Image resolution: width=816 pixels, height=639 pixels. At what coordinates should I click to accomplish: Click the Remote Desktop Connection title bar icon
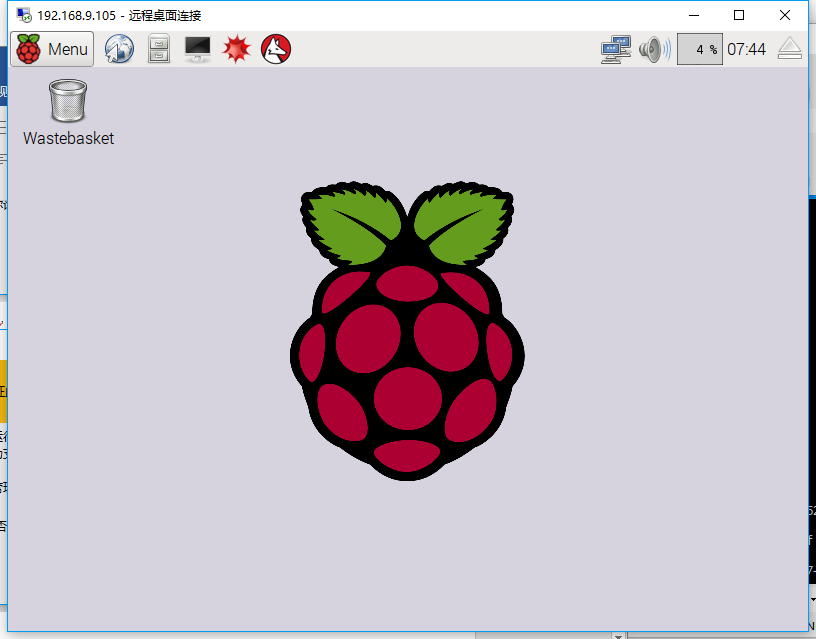(24, 15)
